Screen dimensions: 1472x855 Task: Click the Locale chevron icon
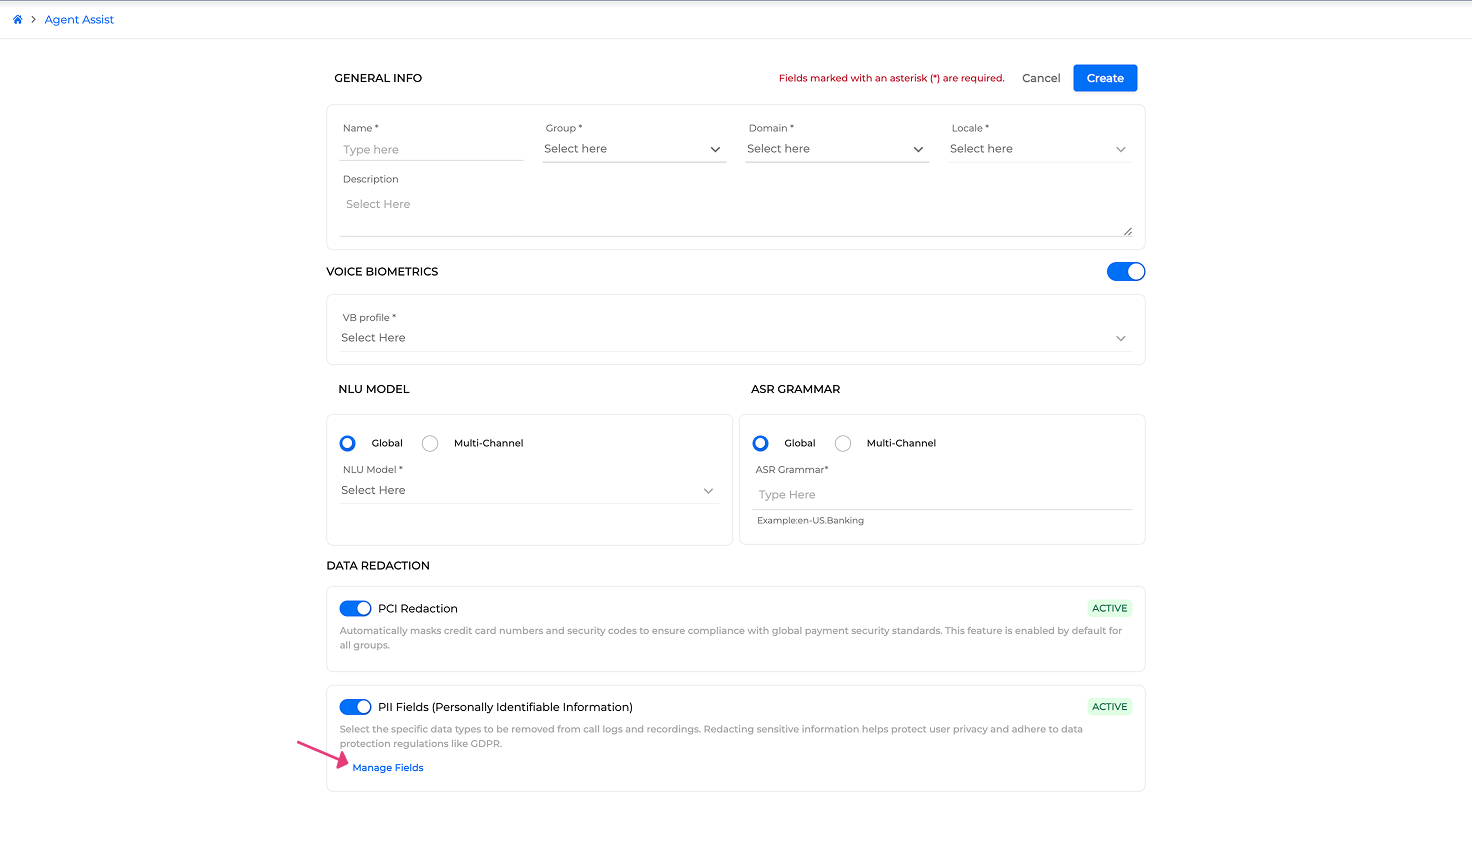pyautogui.click(x=1121, y=150)
